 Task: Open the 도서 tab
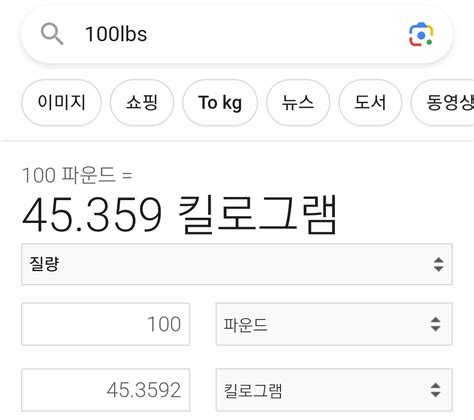click(x=370, y=102)
